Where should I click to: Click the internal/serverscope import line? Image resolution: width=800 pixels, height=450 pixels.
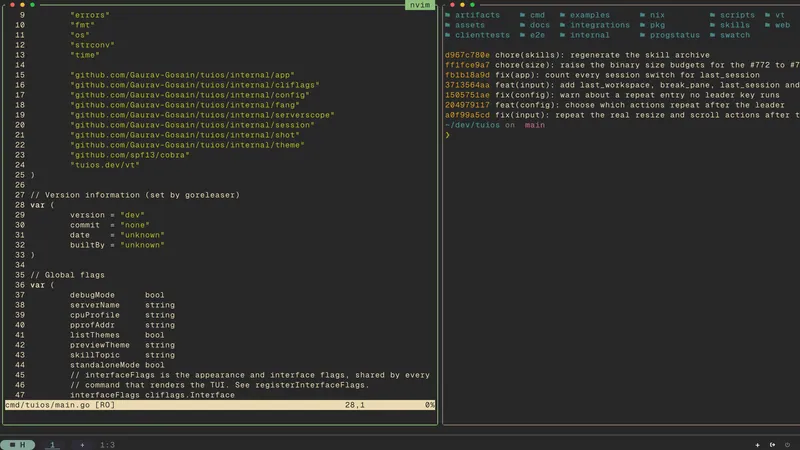click(202, 115)
